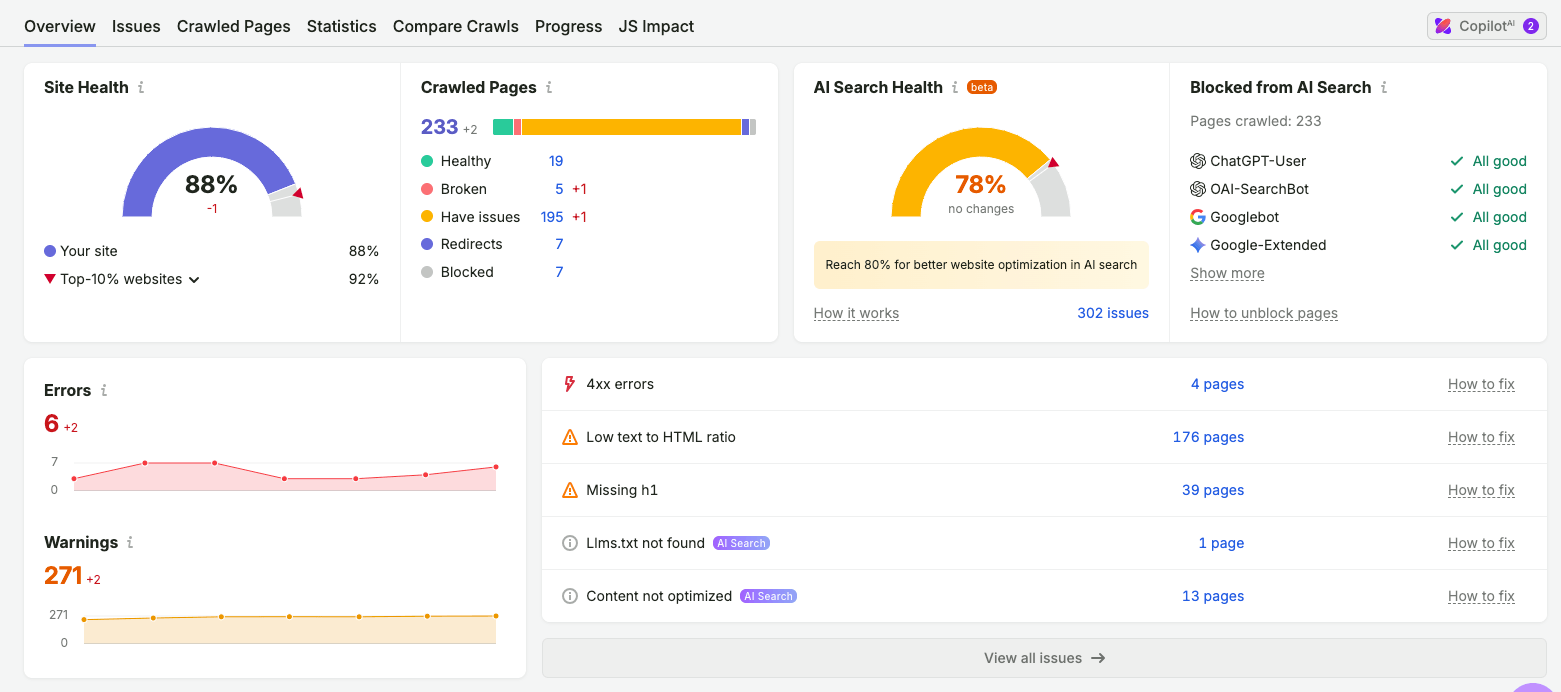This screenshot has width=1561, height=692.
Task: Click the Blocked pages count 7
Action: click(559, 272)
